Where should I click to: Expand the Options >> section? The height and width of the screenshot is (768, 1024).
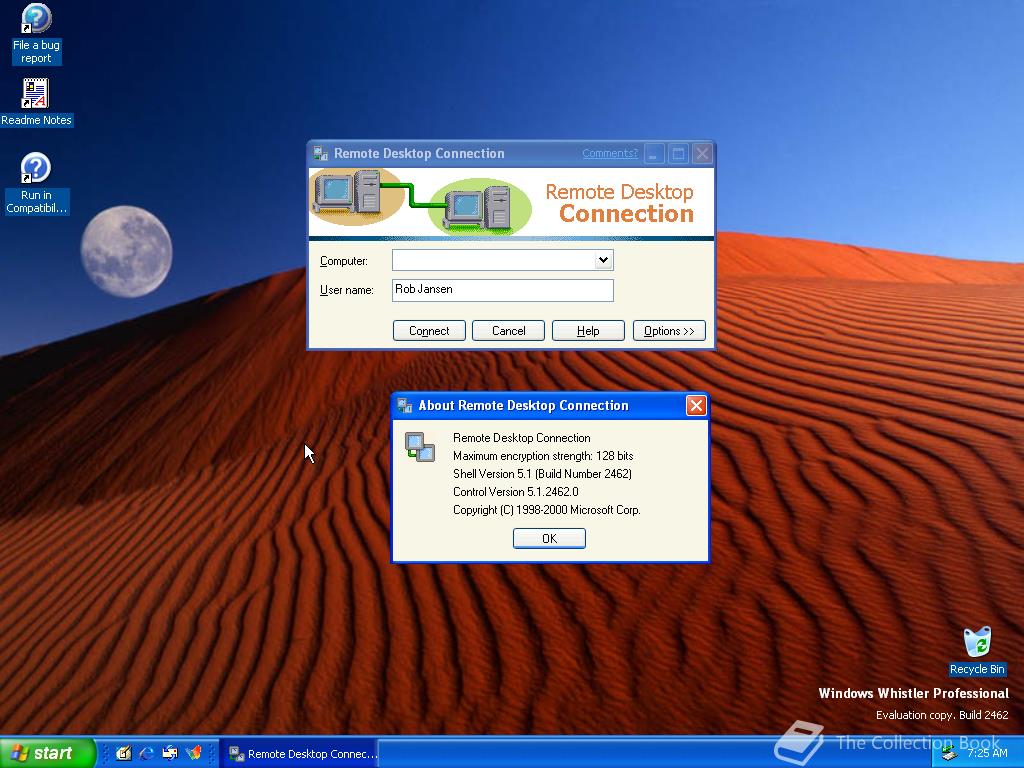(x=669, y=331)
